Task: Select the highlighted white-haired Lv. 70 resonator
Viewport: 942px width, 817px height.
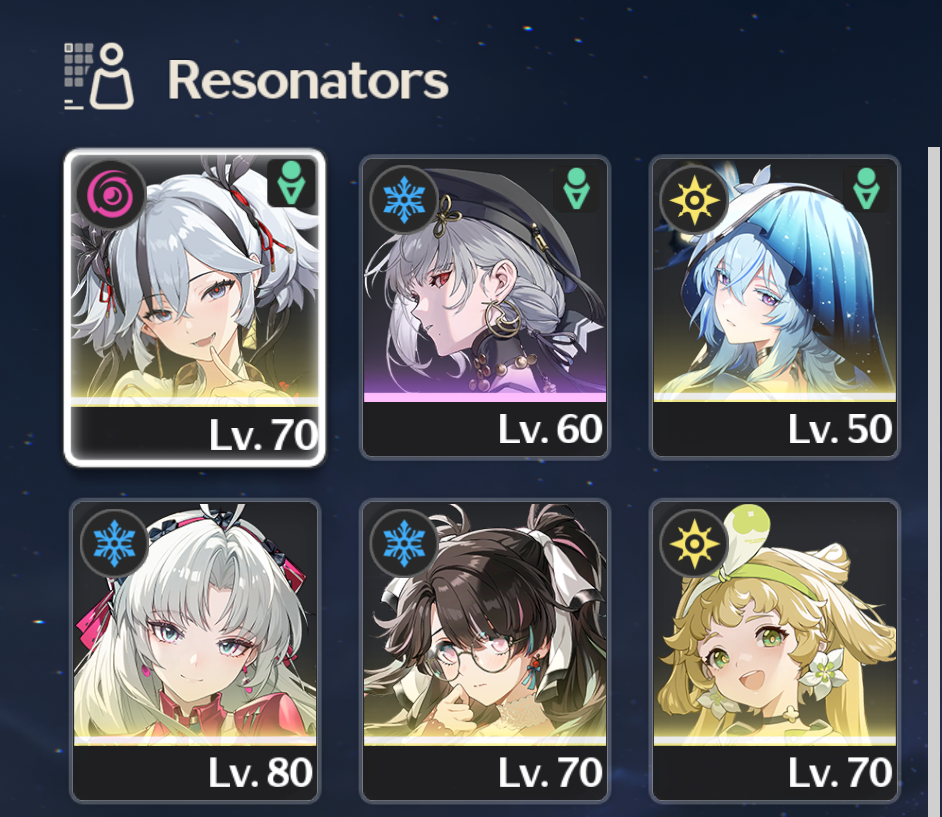Action: [195, 308]
